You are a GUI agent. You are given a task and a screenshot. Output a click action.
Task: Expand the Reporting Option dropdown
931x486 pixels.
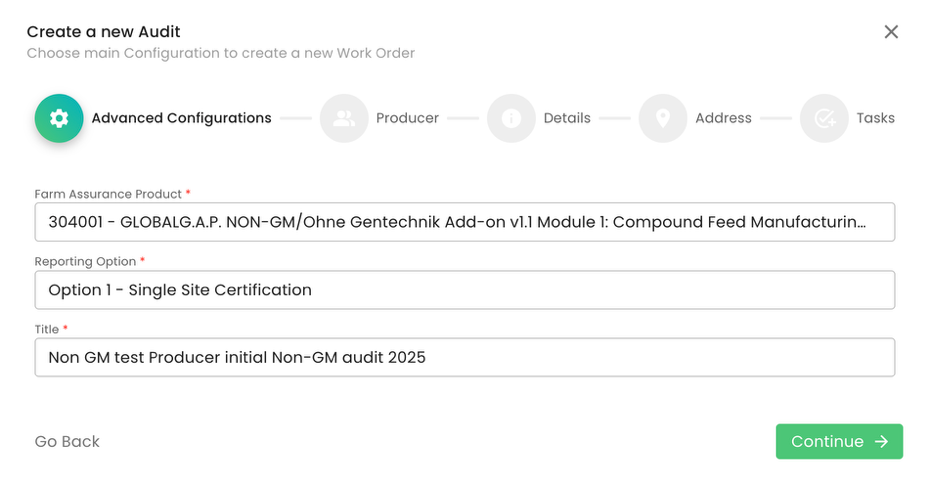tap(464, 290)
